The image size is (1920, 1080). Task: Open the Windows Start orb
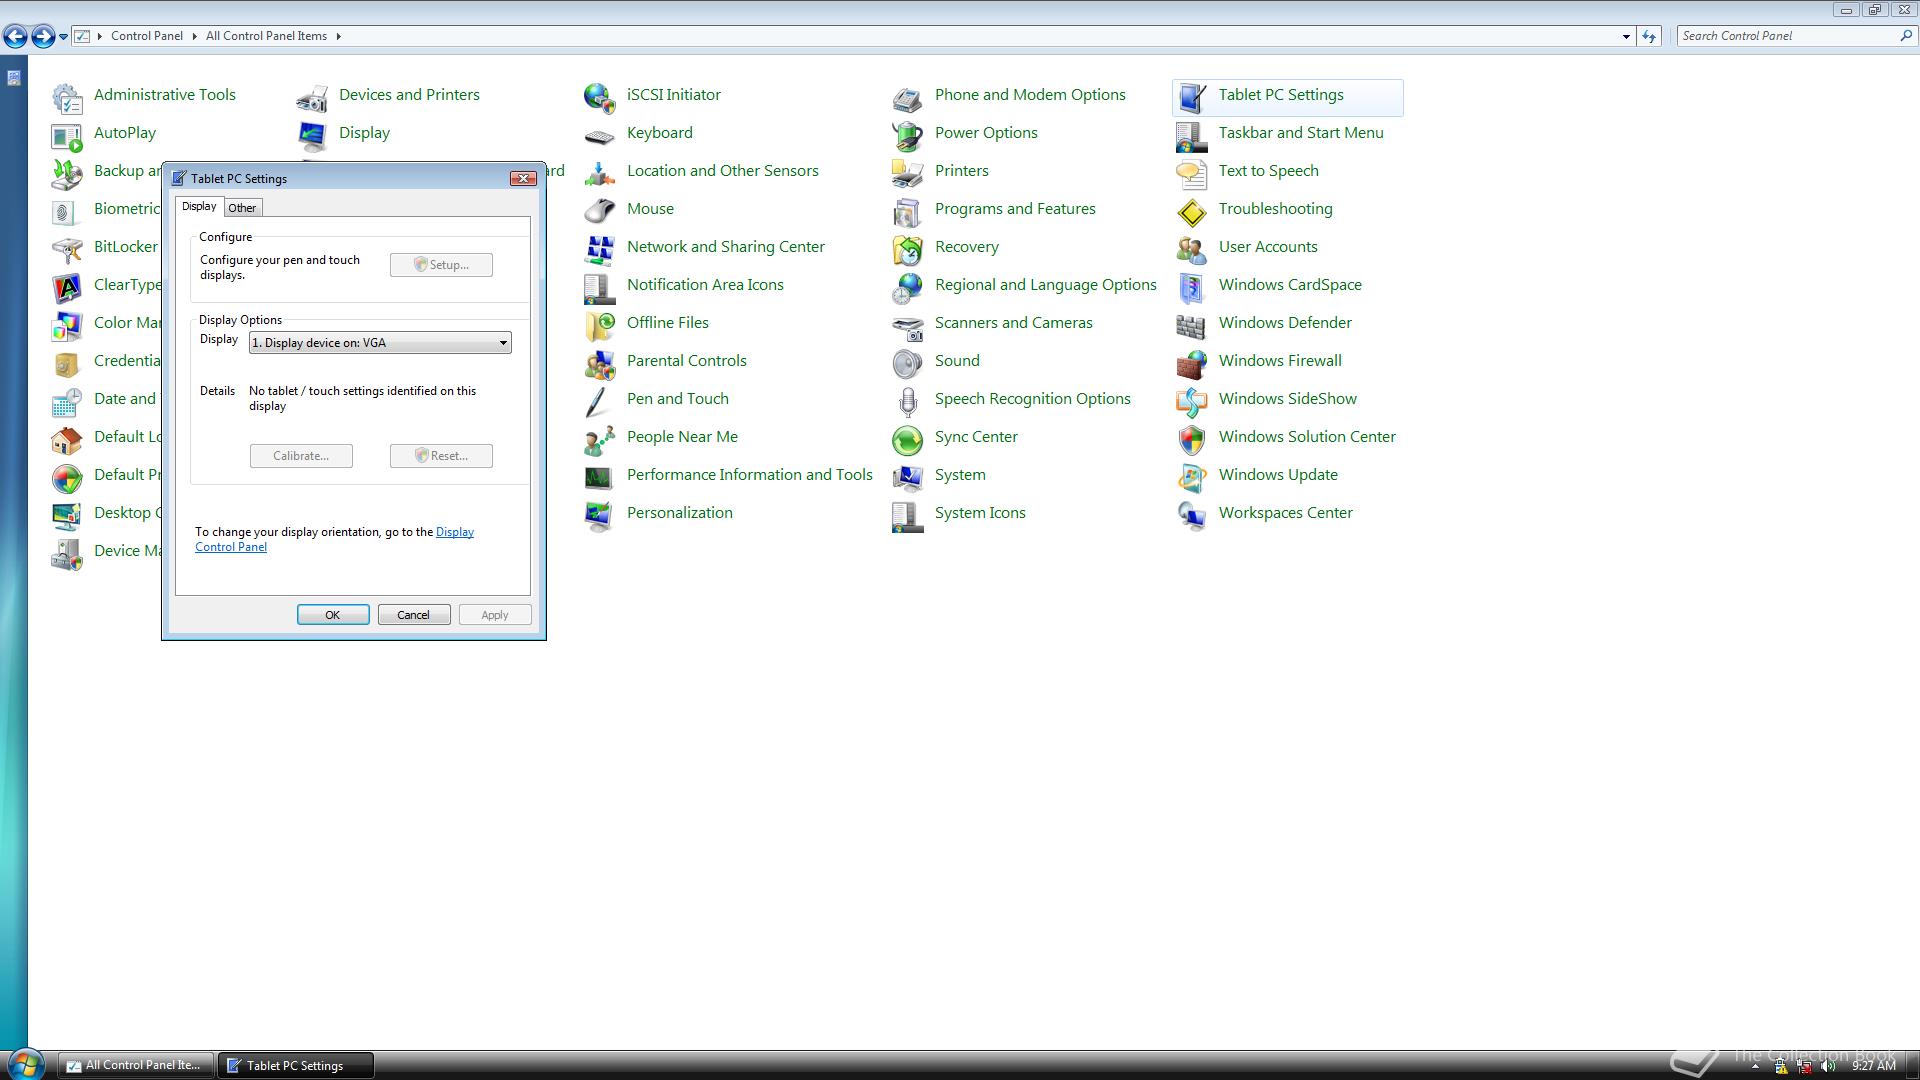click(x=25, y=1064)
